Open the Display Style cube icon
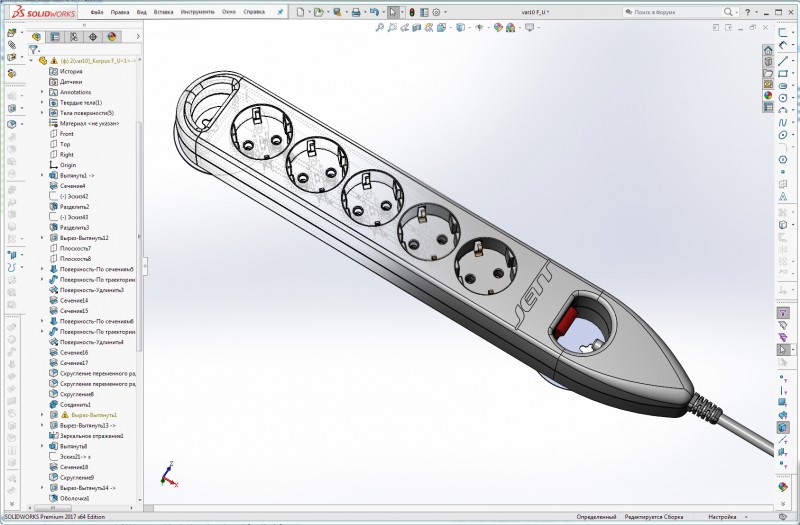 tap(460, 28)
